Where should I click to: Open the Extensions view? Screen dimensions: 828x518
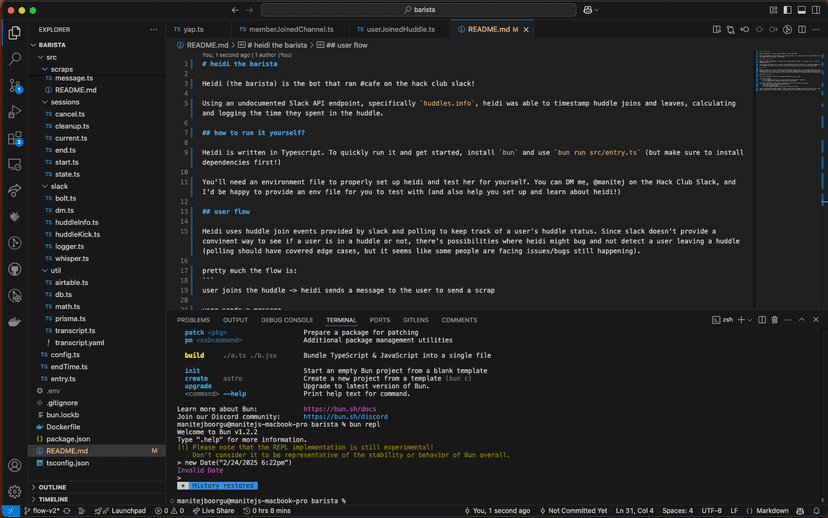pyautogui.click(x=14, y=138)
